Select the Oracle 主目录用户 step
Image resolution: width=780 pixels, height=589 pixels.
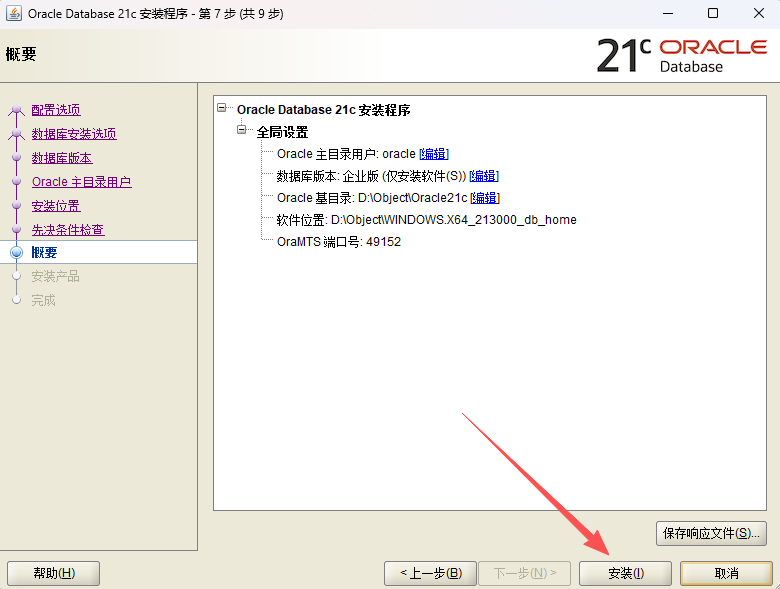(x=81, y=182)
